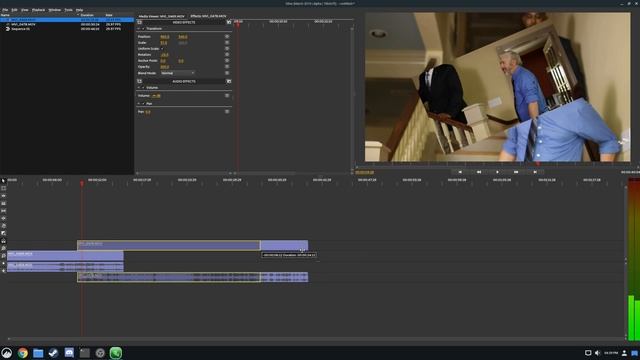Screen dimensions: 640x360
Task: Open the File menu
Action: click(x=5, y=10)
